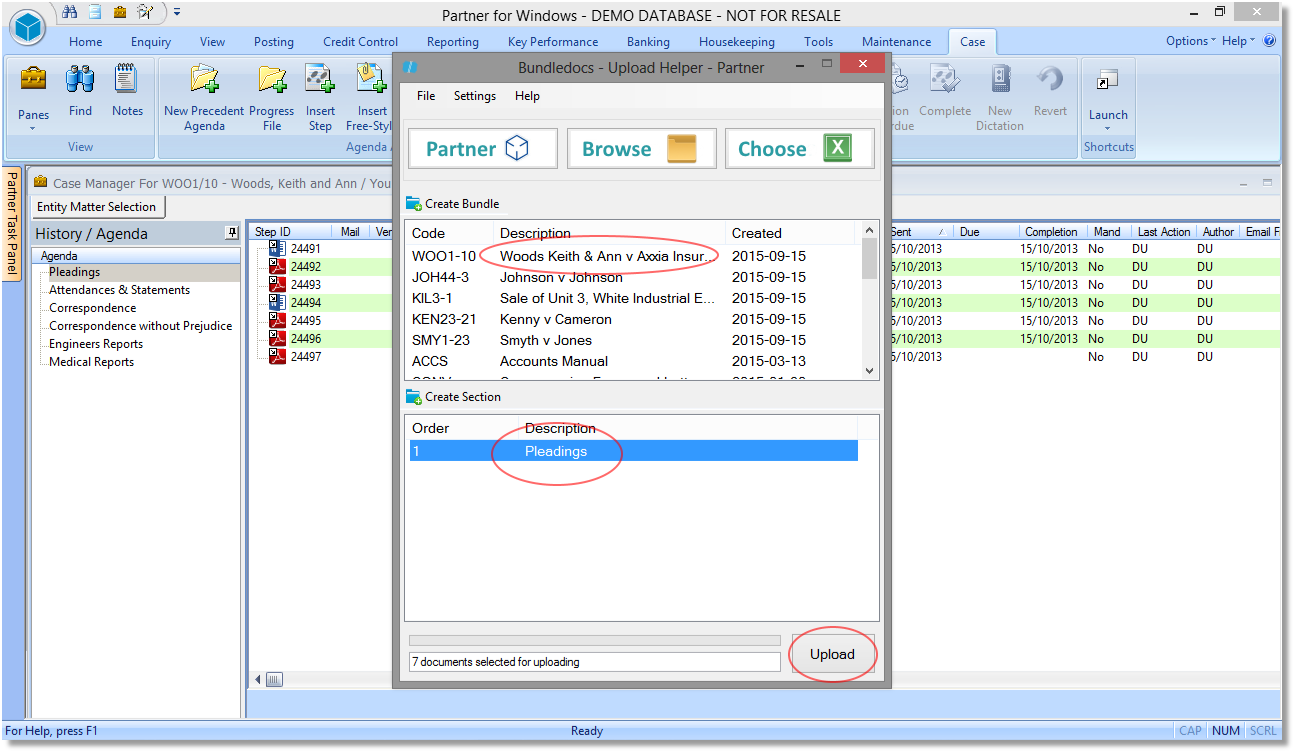The image size is (1295, 753).
Task: Open Notes from the ribbon
Action: (x=127, y=91)
